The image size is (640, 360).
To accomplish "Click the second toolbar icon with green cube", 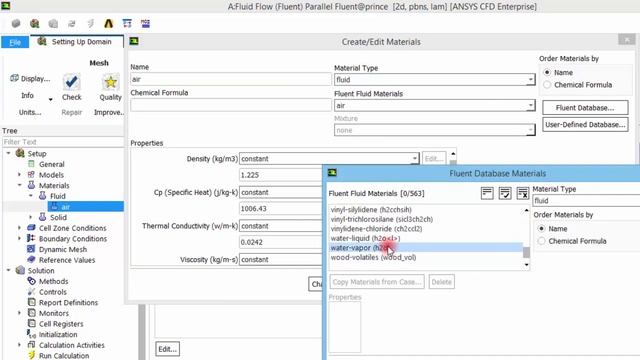I will tap(35, 24).
